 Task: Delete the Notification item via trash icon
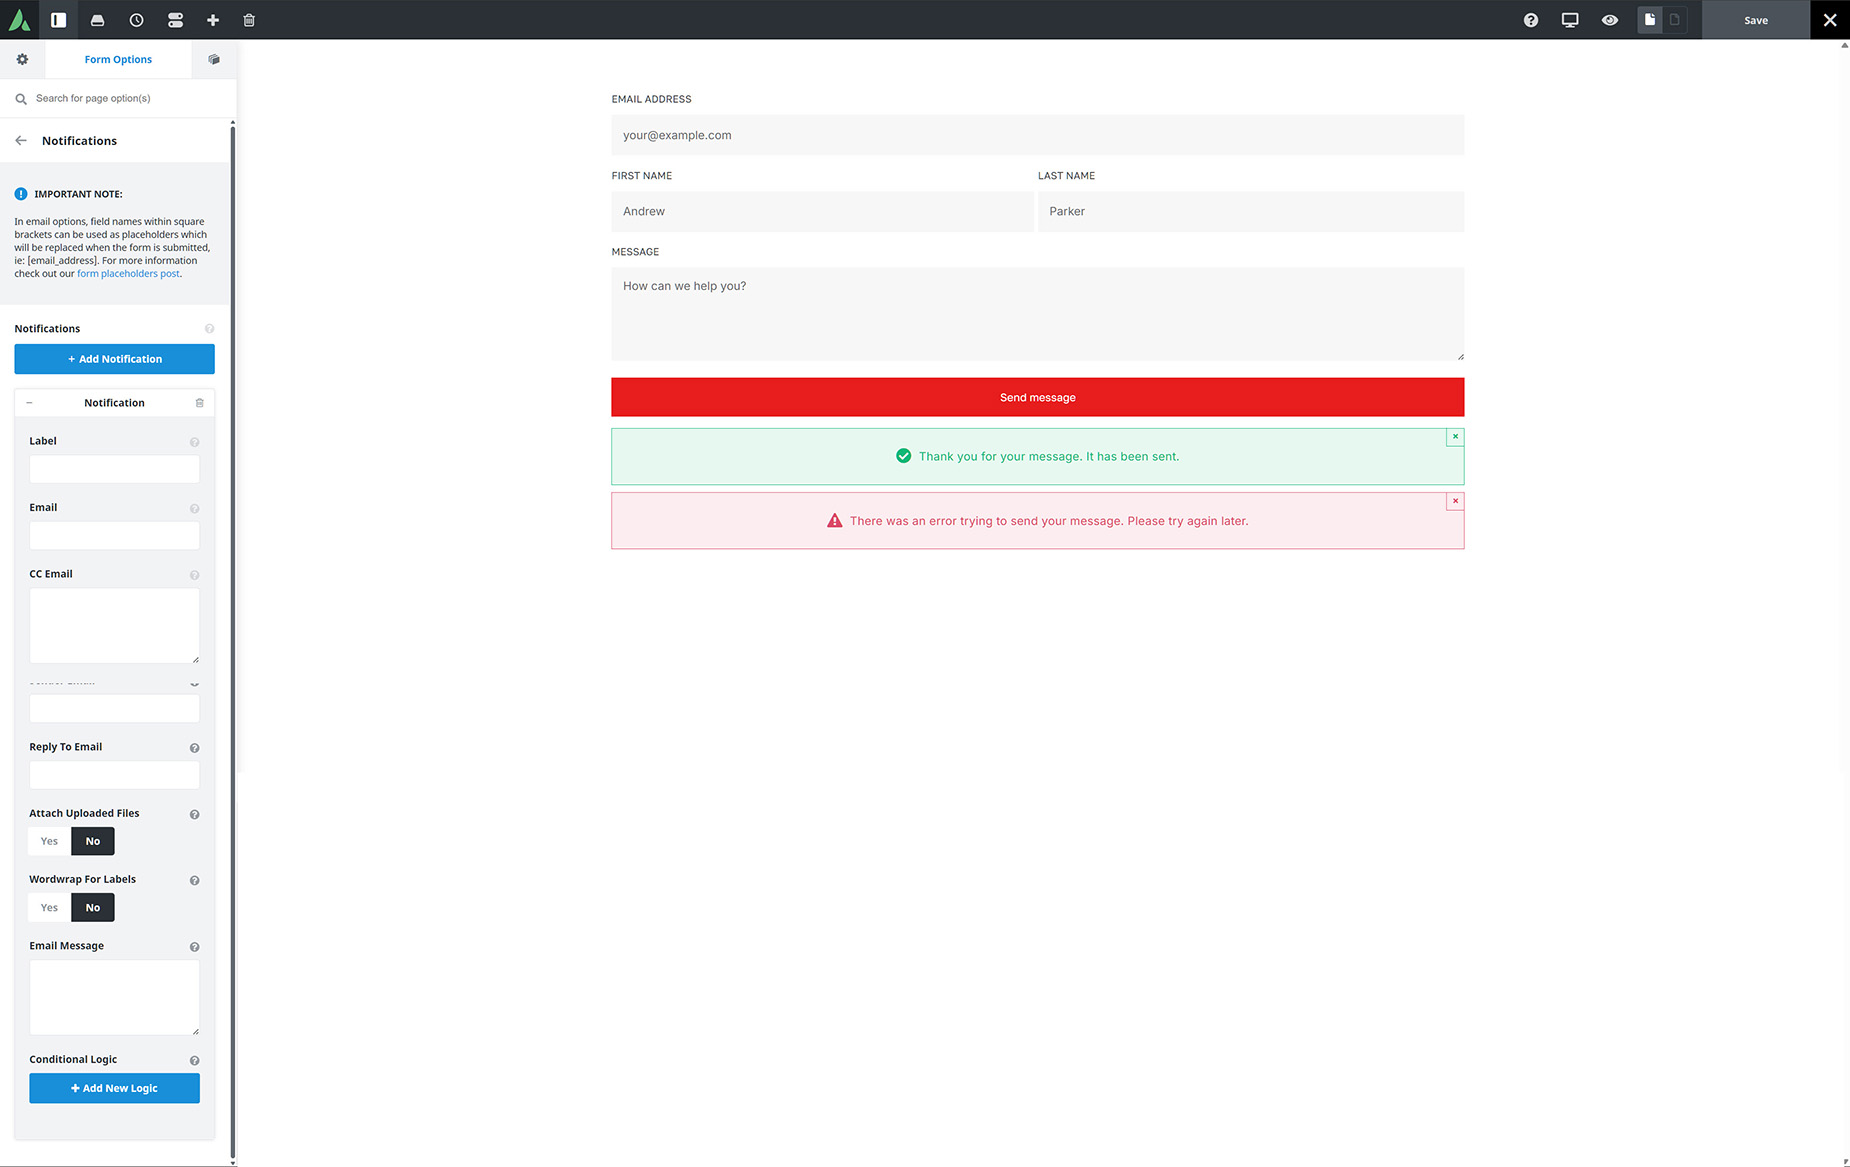click(199, 403)
